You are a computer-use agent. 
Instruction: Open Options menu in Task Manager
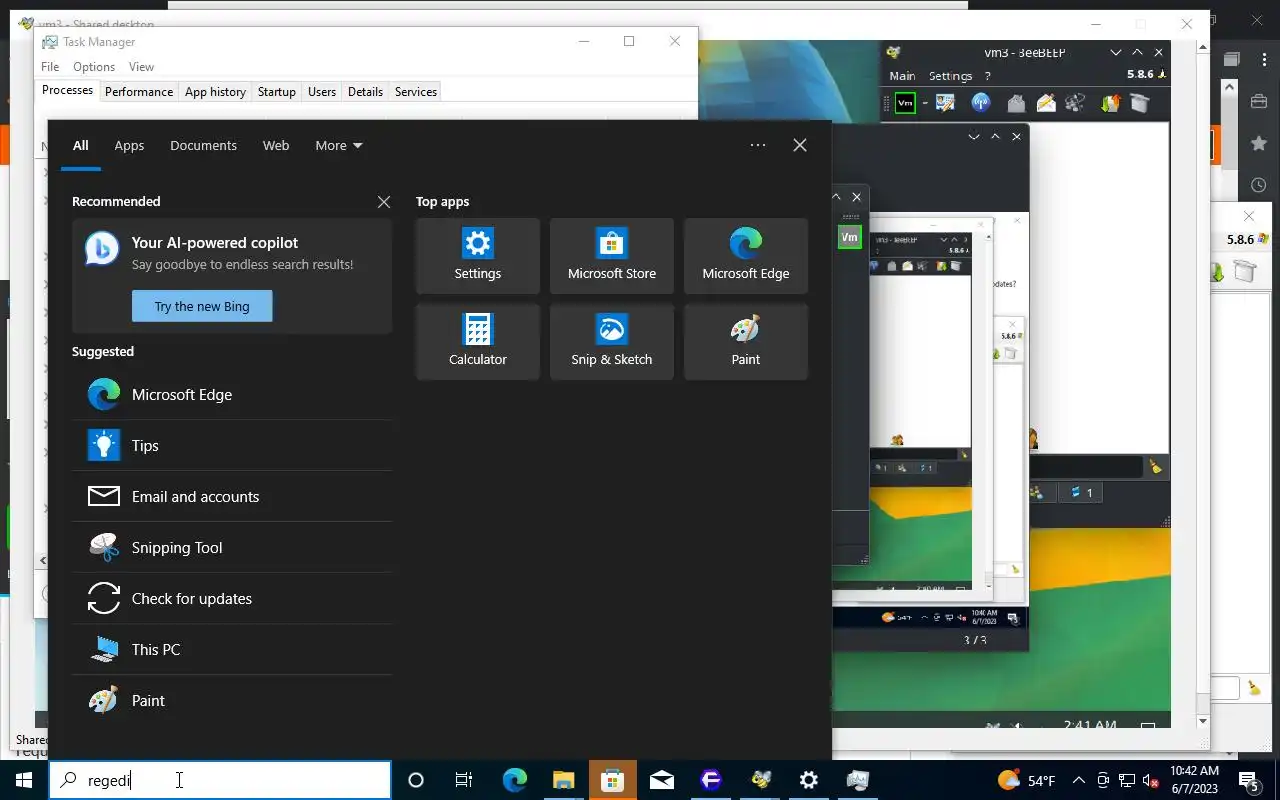pos(94,67)
